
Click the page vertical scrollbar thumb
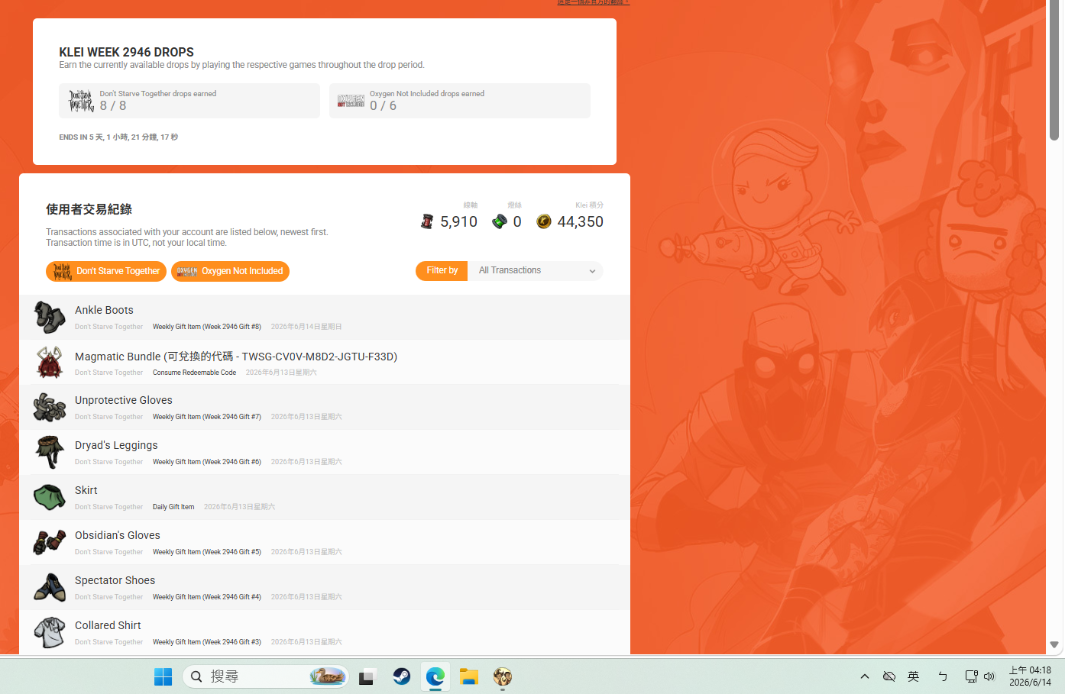pyautogui.click(x=1054, y=70)
